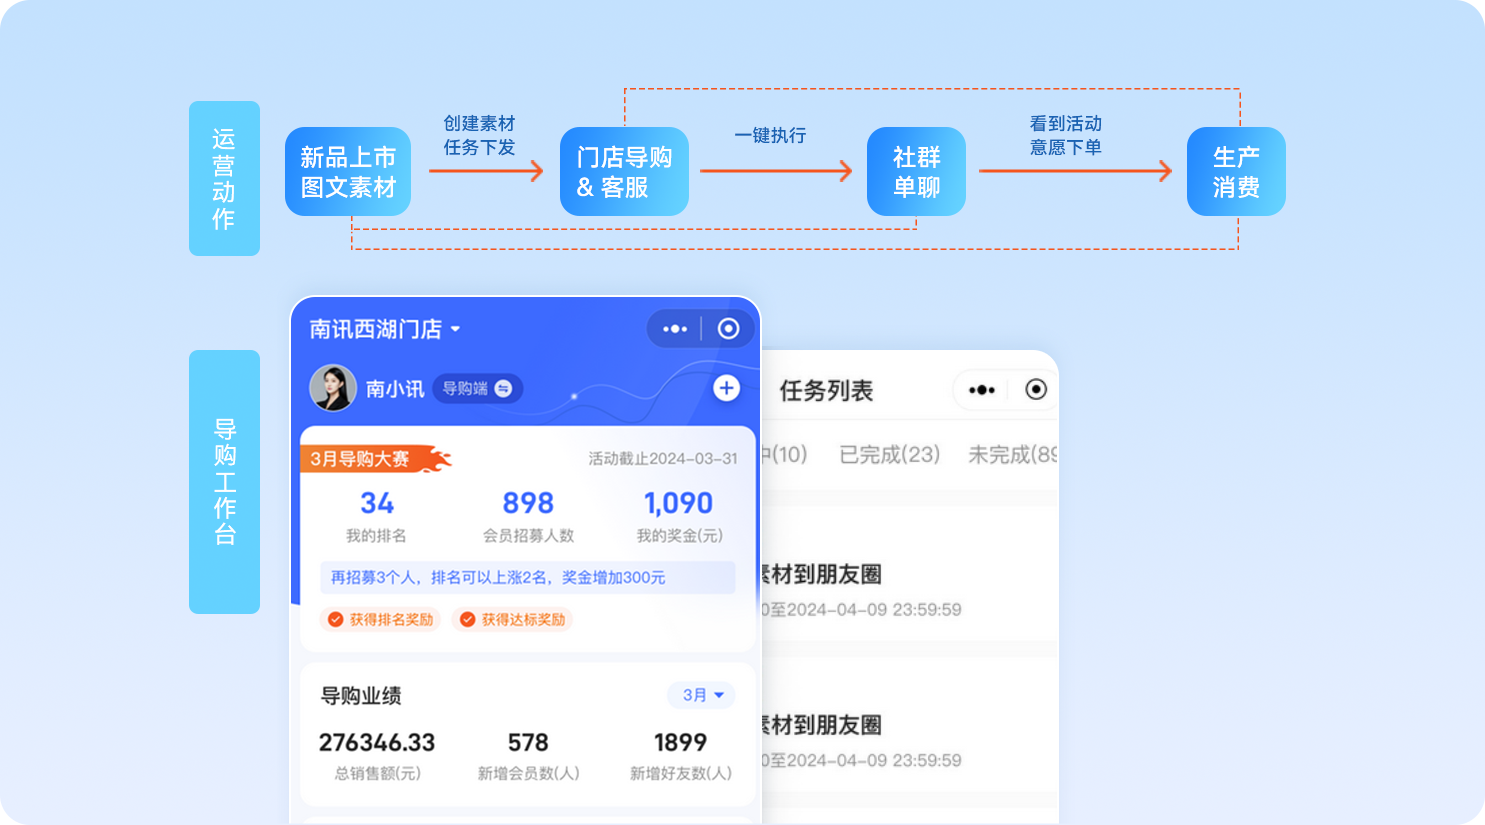Tap the circle close icon in store header

(729, 329)
